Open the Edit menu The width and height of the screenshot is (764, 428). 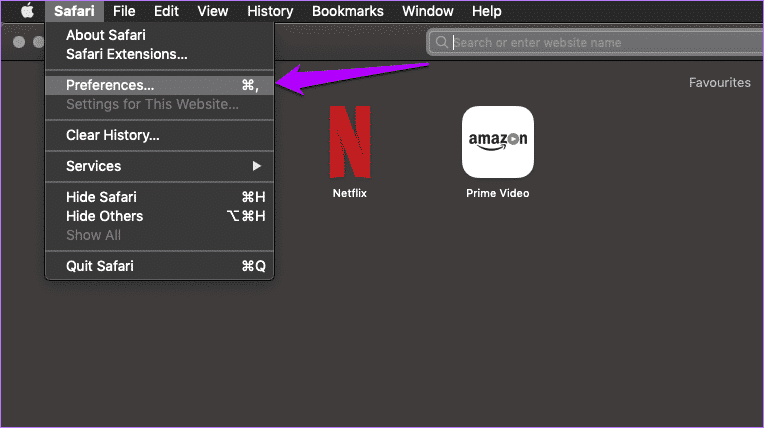pyautogui.click(x=166, y=11)
